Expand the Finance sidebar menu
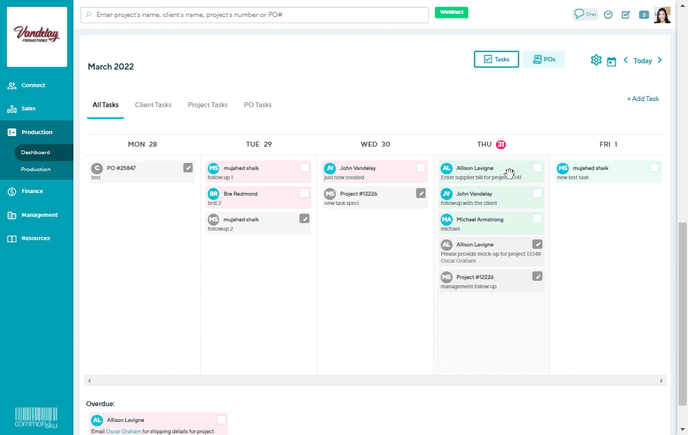The width and height of the screenshot is (688, 435). [x=32, y=190]
